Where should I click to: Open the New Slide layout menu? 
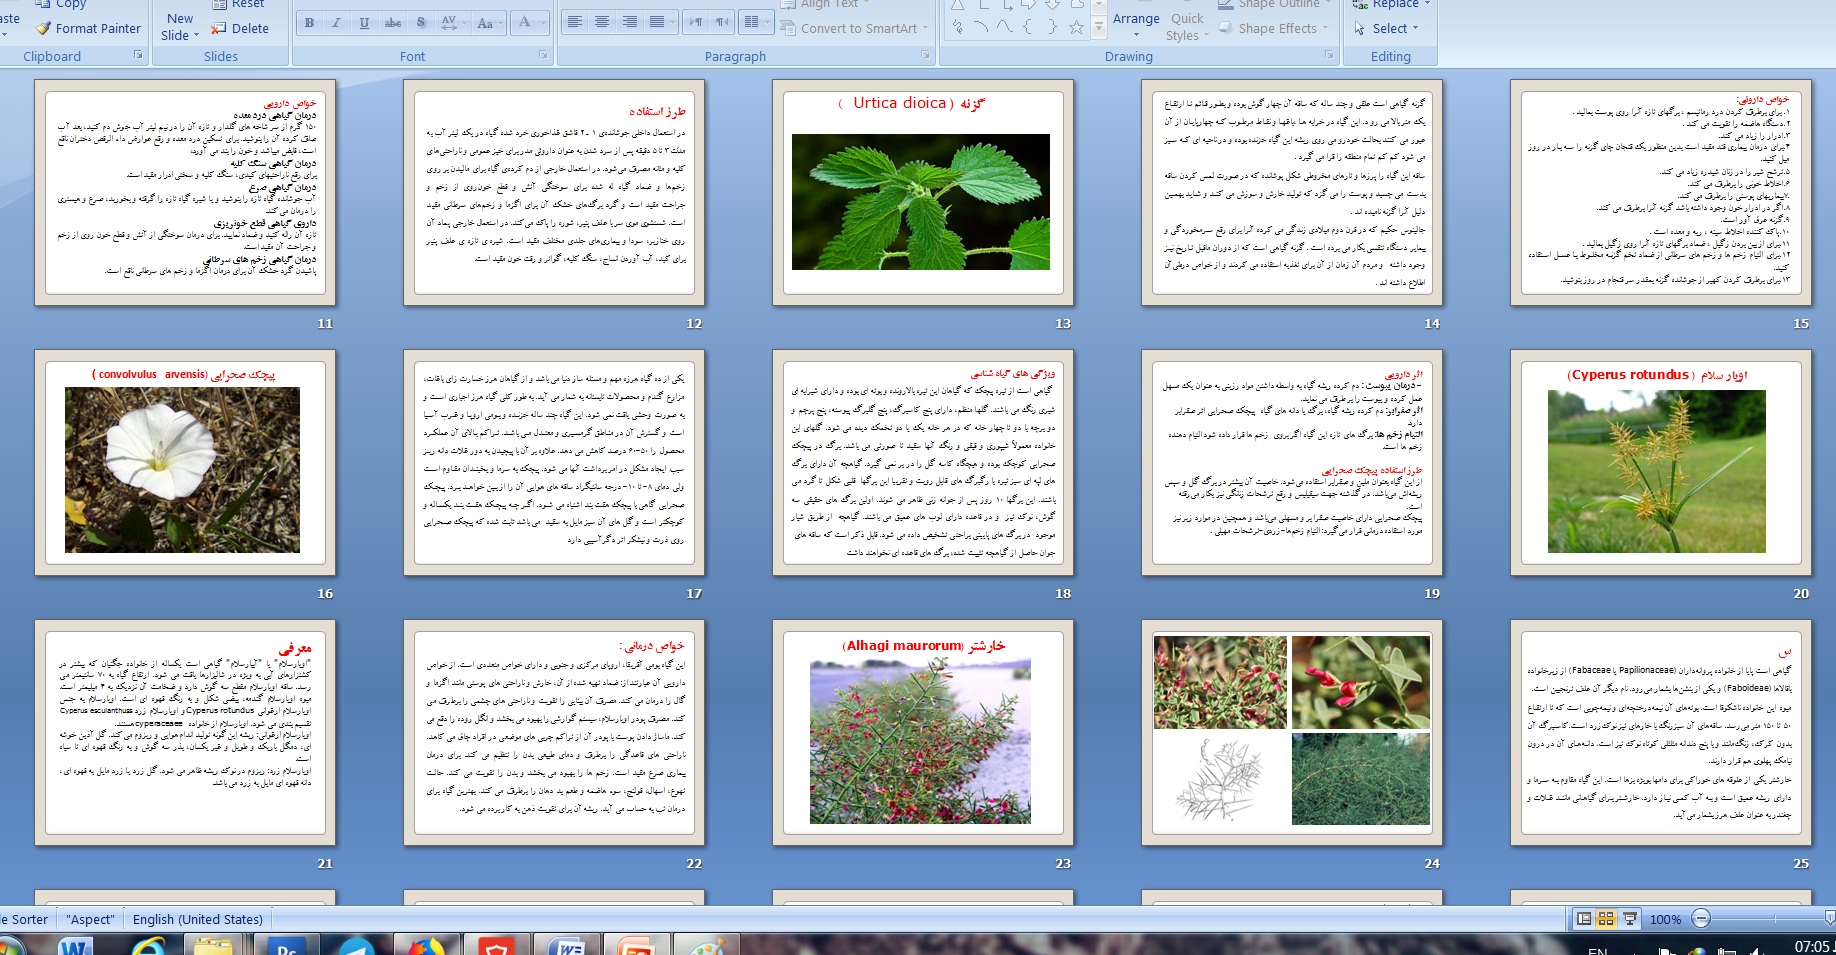[180, 27]
